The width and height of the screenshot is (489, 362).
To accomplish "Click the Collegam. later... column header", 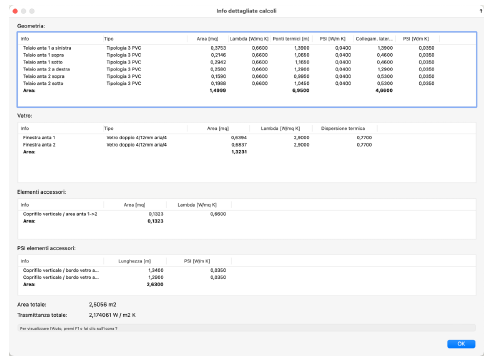I will [375, 39].
